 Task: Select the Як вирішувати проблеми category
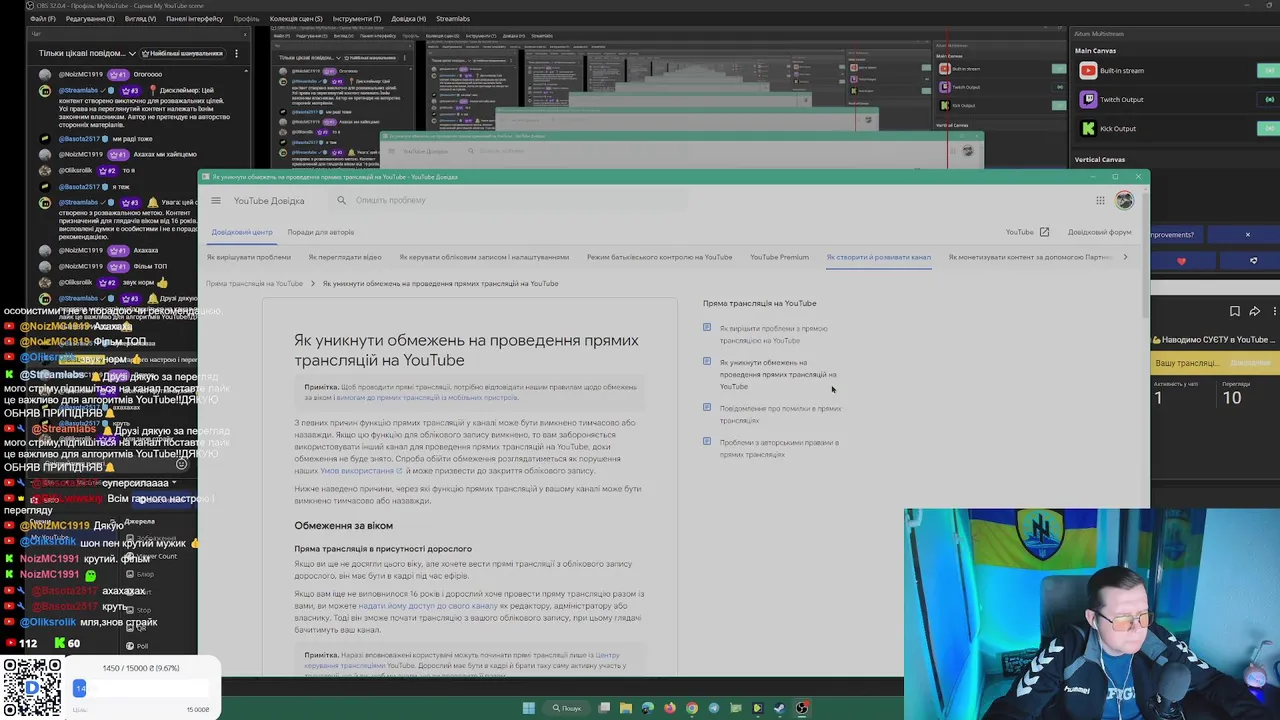pos(249,257)
